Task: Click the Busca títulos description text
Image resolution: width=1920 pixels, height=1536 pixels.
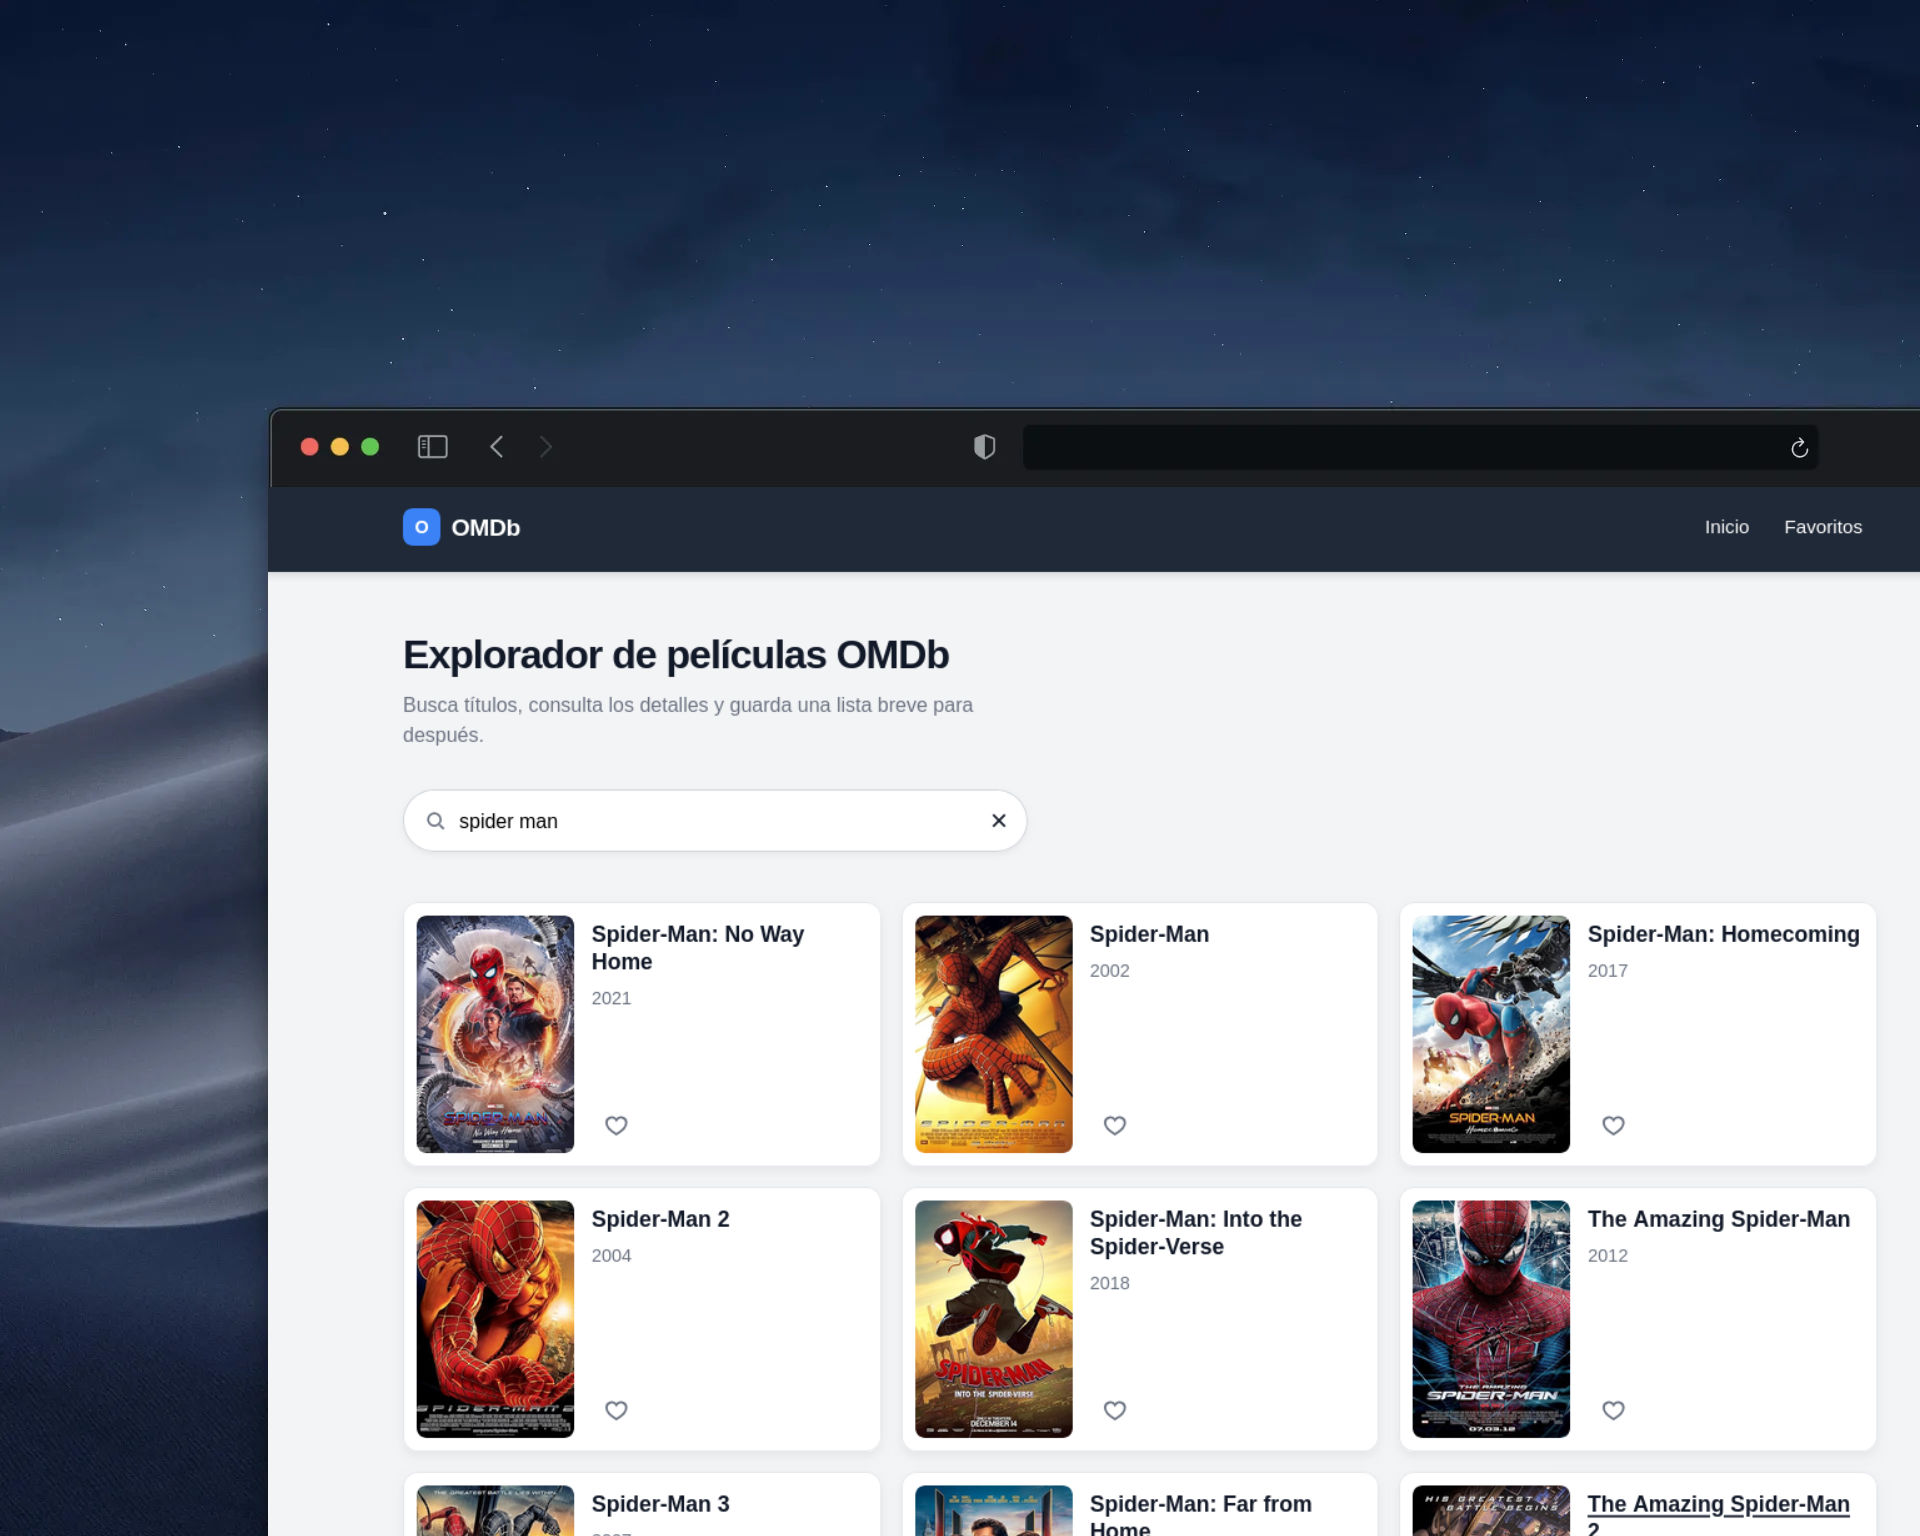Action: [x=688, y=720]
